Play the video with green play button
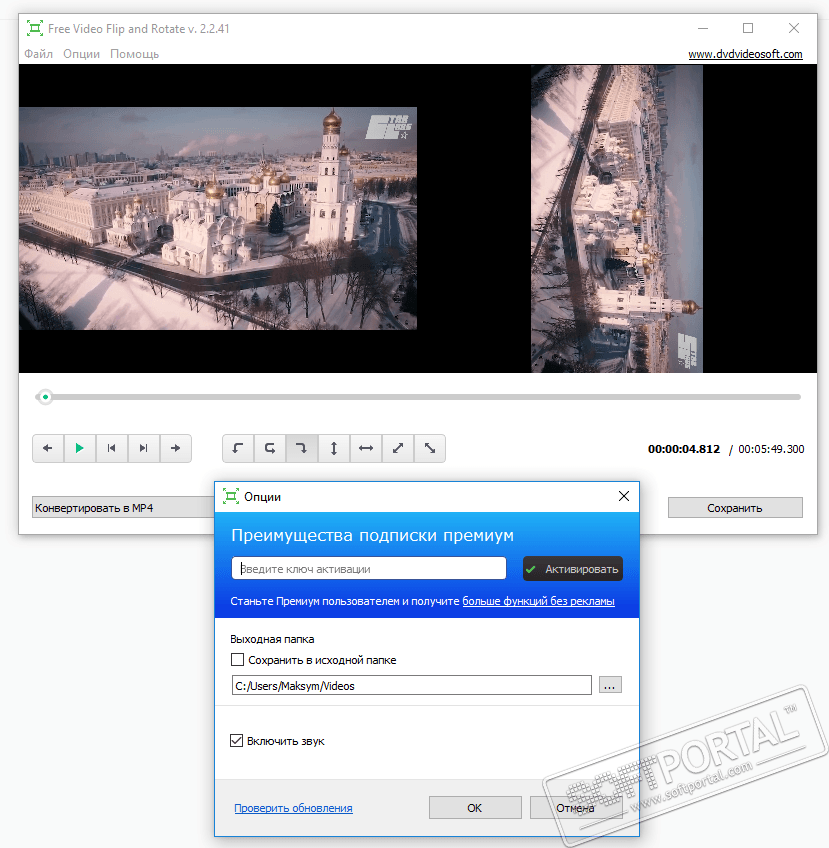 click(x=79, y=448)
